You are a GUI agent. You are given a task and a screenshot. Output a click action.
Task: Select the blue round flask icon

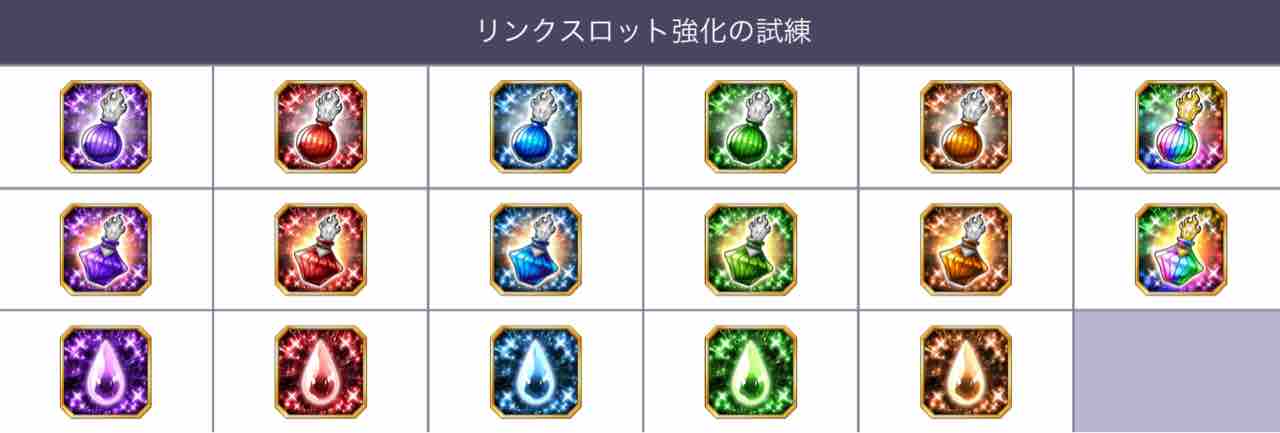(536, 127)
